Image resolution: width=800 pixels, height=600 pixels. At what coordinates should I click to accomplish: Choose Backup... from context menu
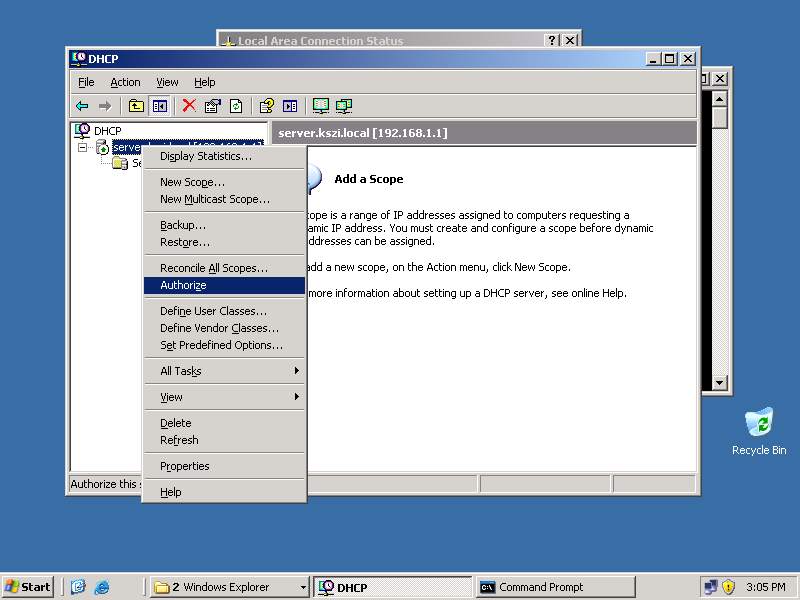224,225
